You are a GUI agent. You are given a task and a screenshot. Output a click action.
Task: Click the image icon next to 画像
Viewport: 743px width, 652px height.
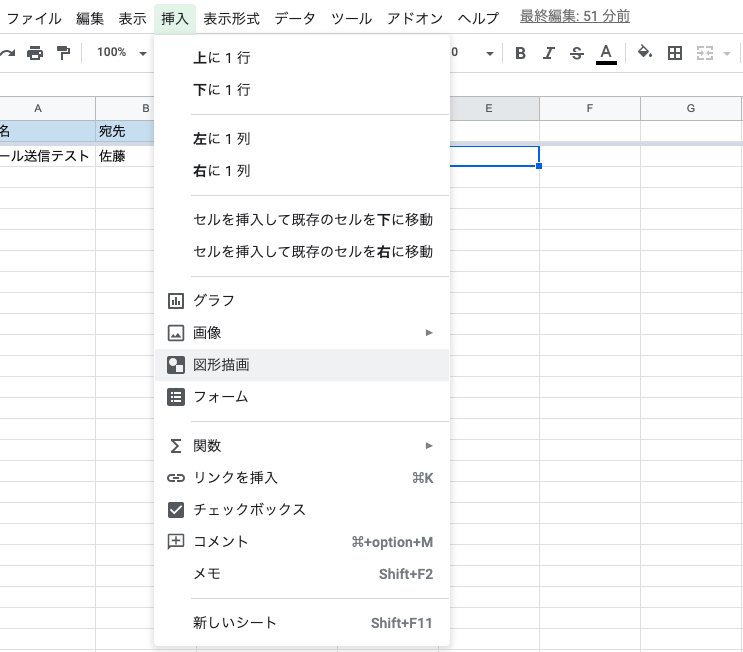[x=176, y=333]
